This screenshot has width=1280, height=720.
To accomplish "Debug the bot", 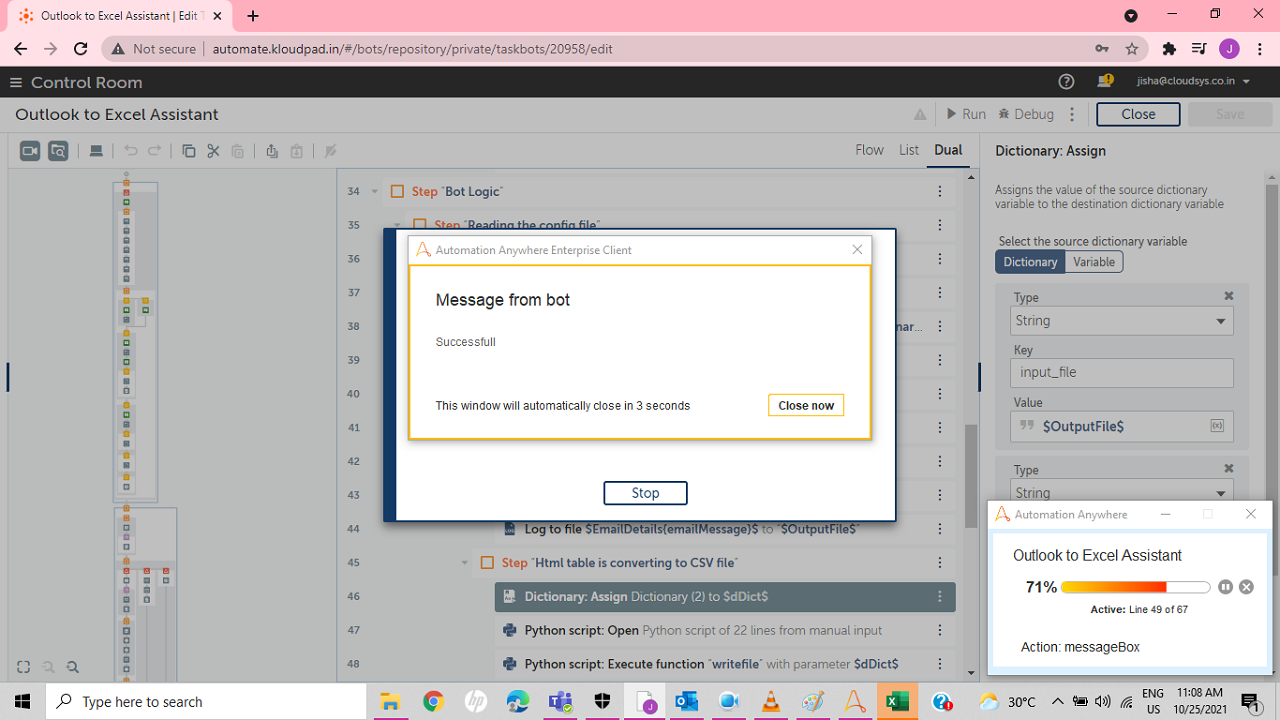I will [x=1026, y=114].
